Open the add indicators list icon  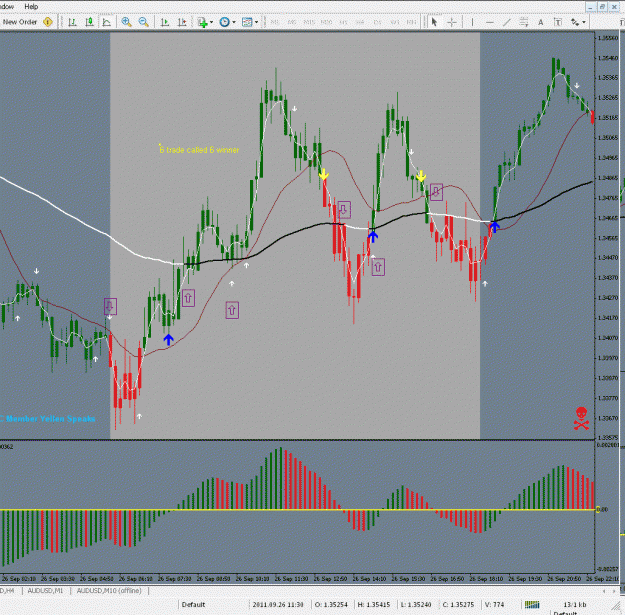202,22
